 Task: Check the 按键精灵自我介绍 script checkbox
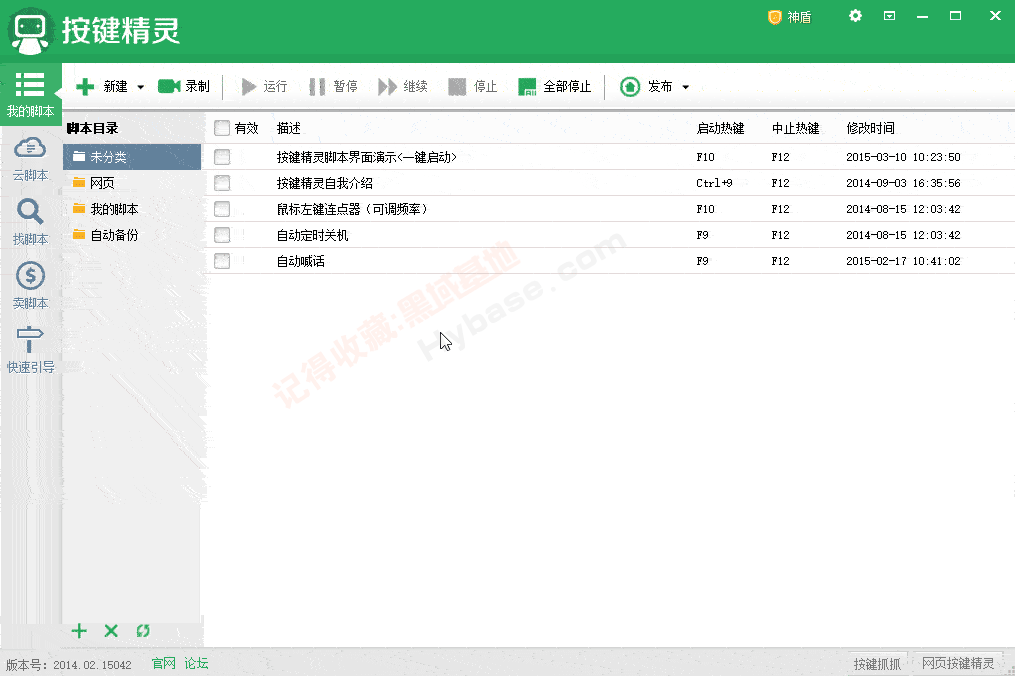pyautogui.click(x=222, y=183)
